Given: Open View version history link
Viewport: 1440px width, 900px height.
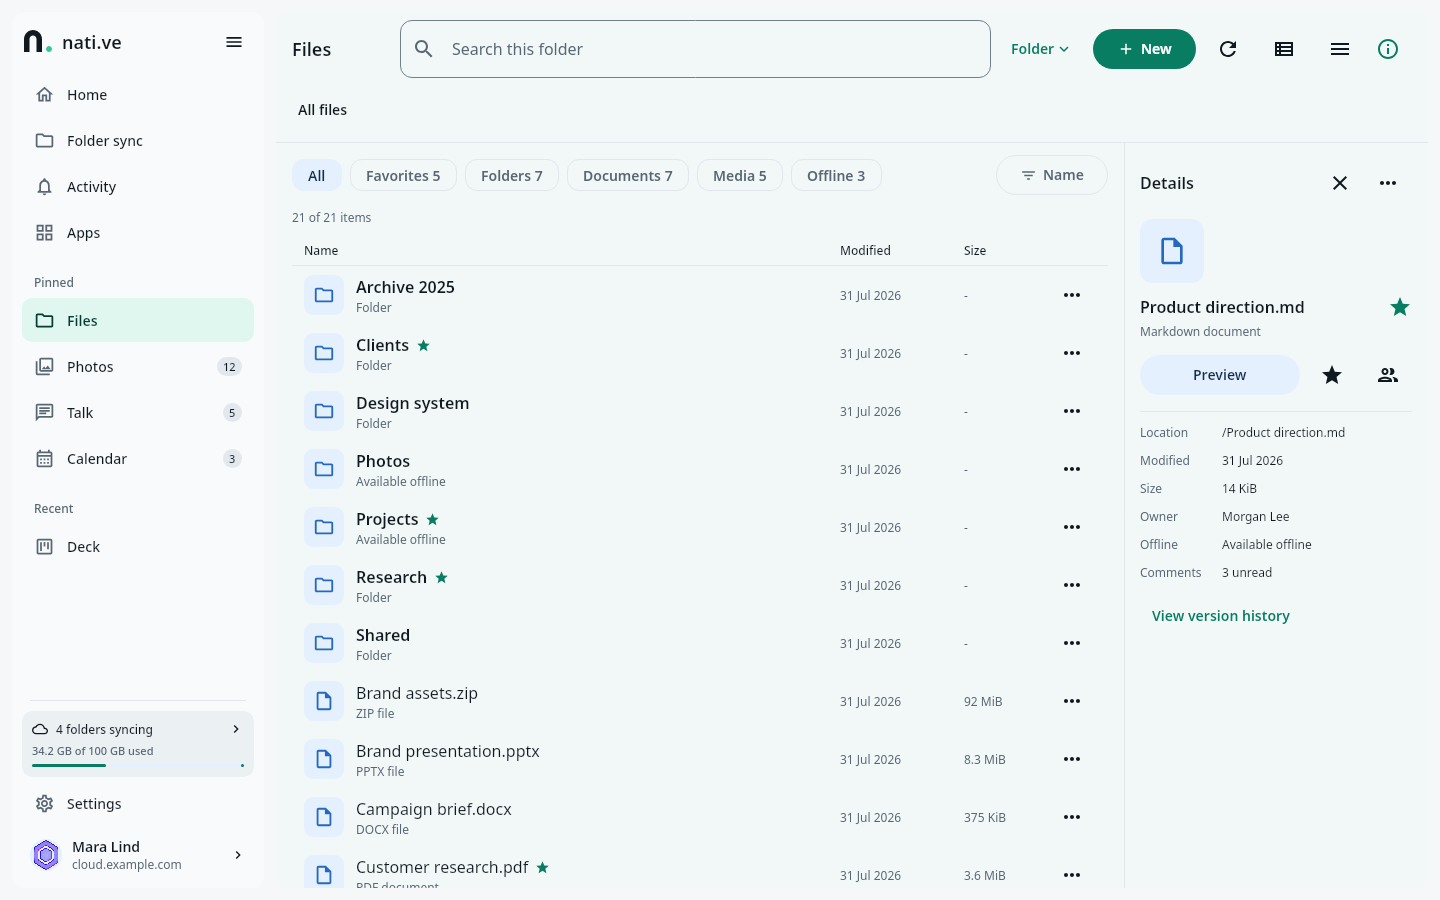Looking at the screenshot, I should pos(1221,616).
